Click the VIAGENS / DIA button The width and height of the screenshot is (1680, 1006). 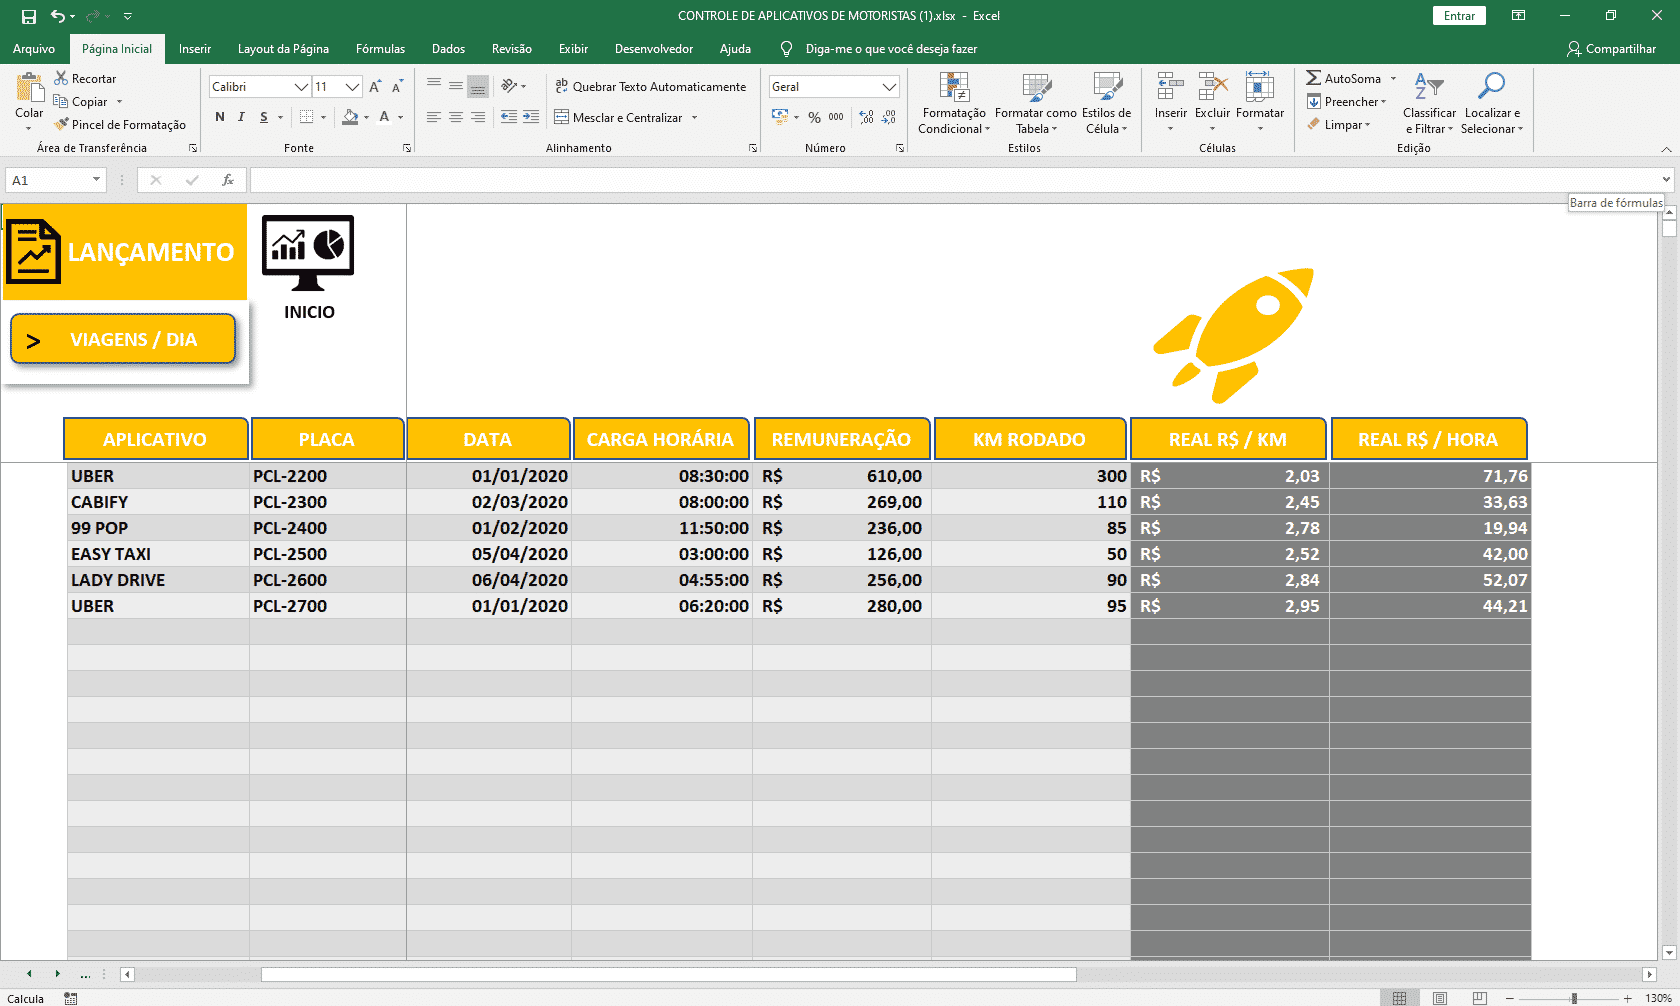pyautogui.click(x=123, y=339)
